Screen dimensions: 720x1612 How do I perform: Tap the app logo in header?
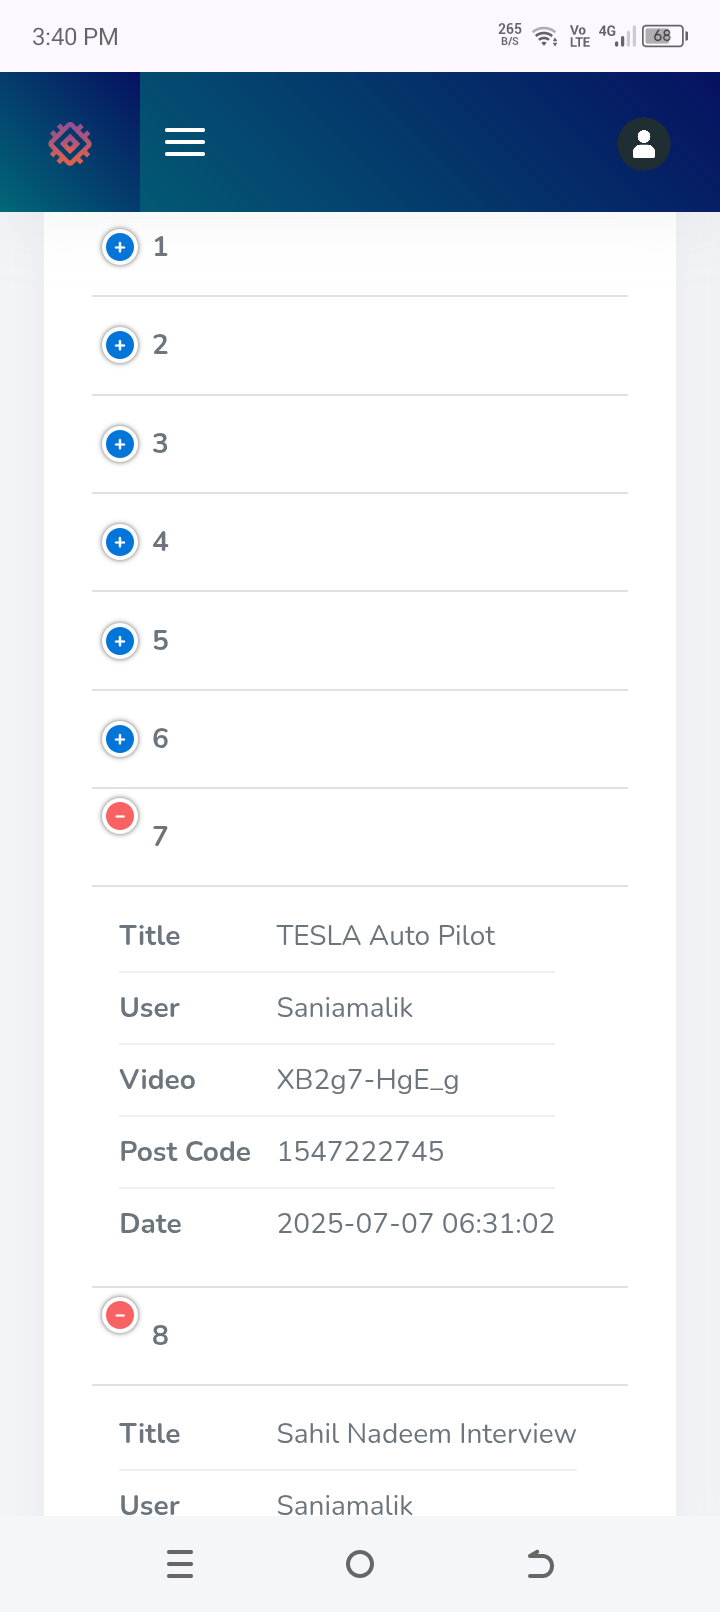pyautogui.click(x=70, y=144)
